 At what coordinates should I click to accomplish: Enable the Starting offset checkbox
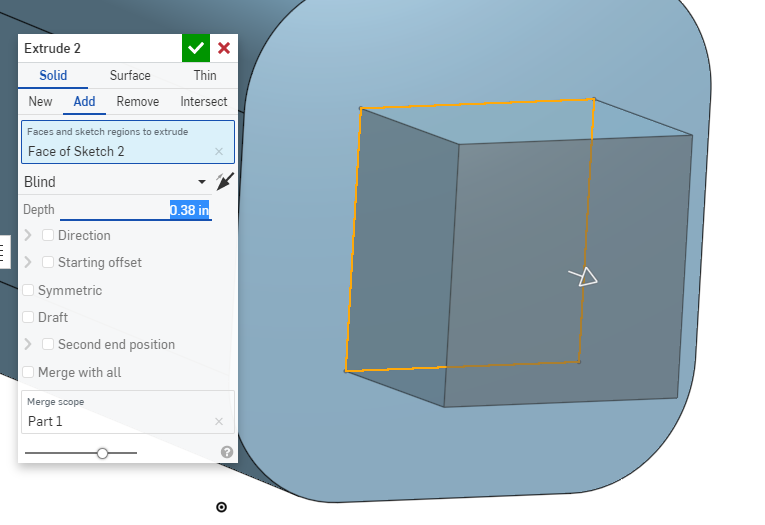coord(48,262)
